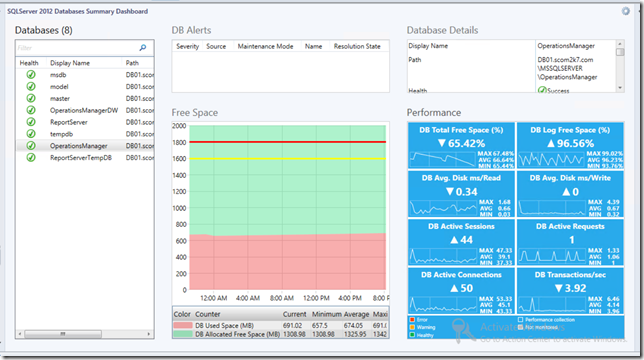Open the DB Log Free Space (%) tile
Image resolution: width=644 pixels, height=360 pixels.
[x=570, y=145]
